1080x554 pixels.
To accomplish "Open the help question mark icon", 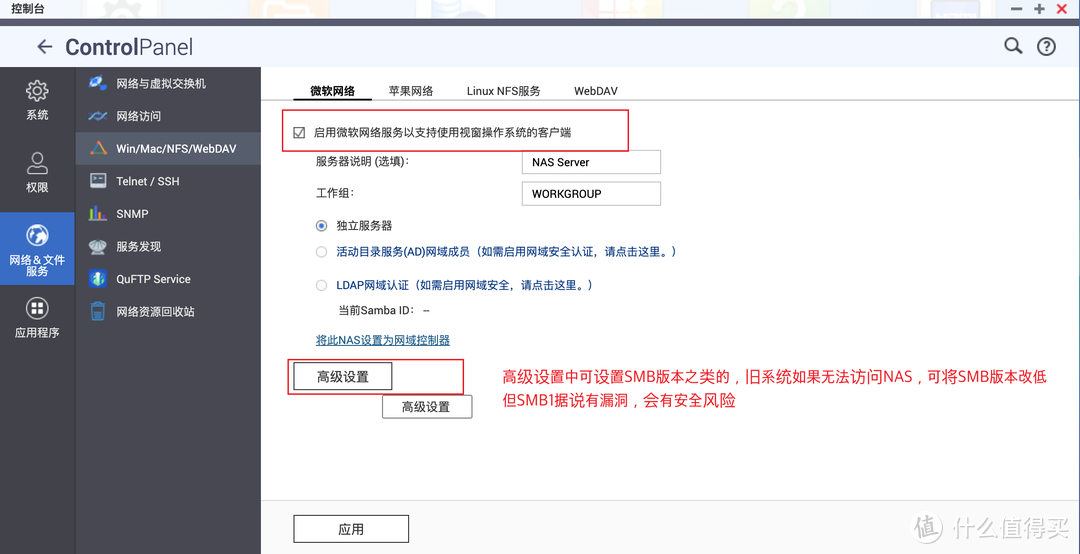I will 1046,46.
